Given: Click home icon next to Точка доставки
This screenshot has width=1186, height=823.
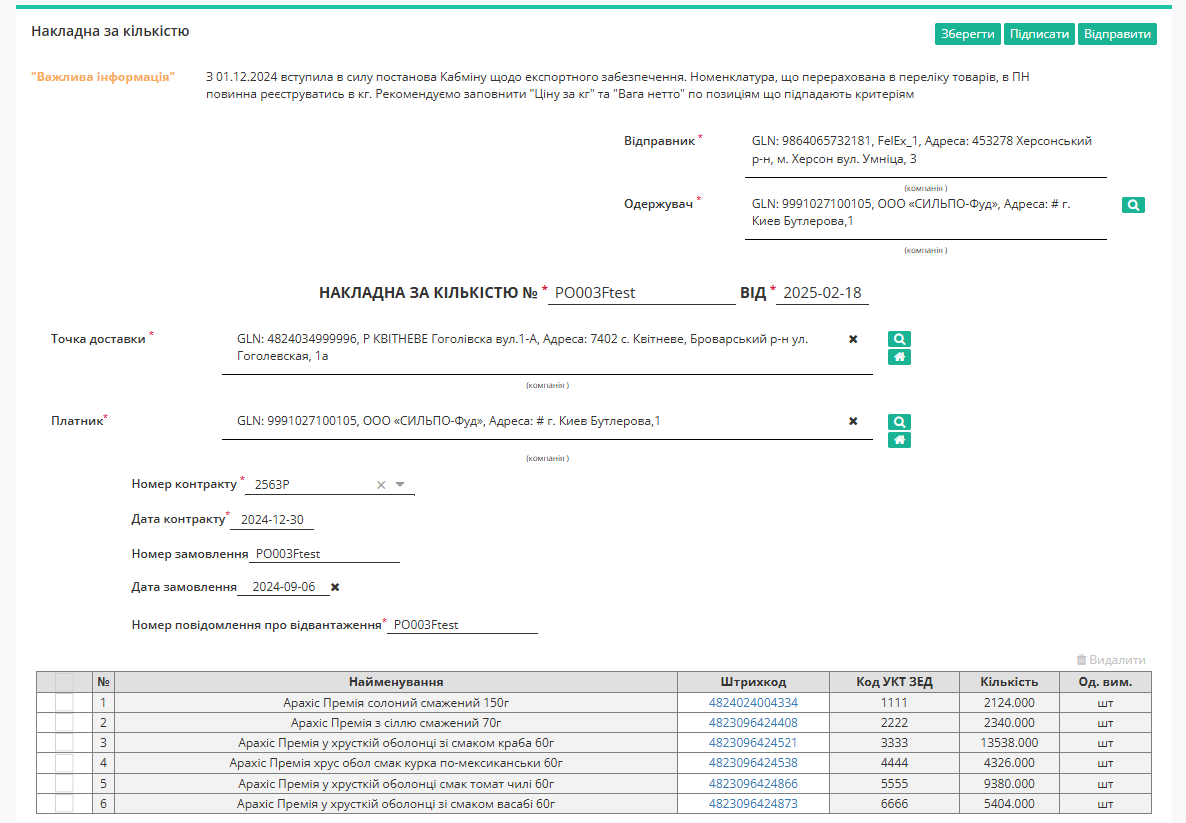Looking at the screenshot, I should [899, 357].
